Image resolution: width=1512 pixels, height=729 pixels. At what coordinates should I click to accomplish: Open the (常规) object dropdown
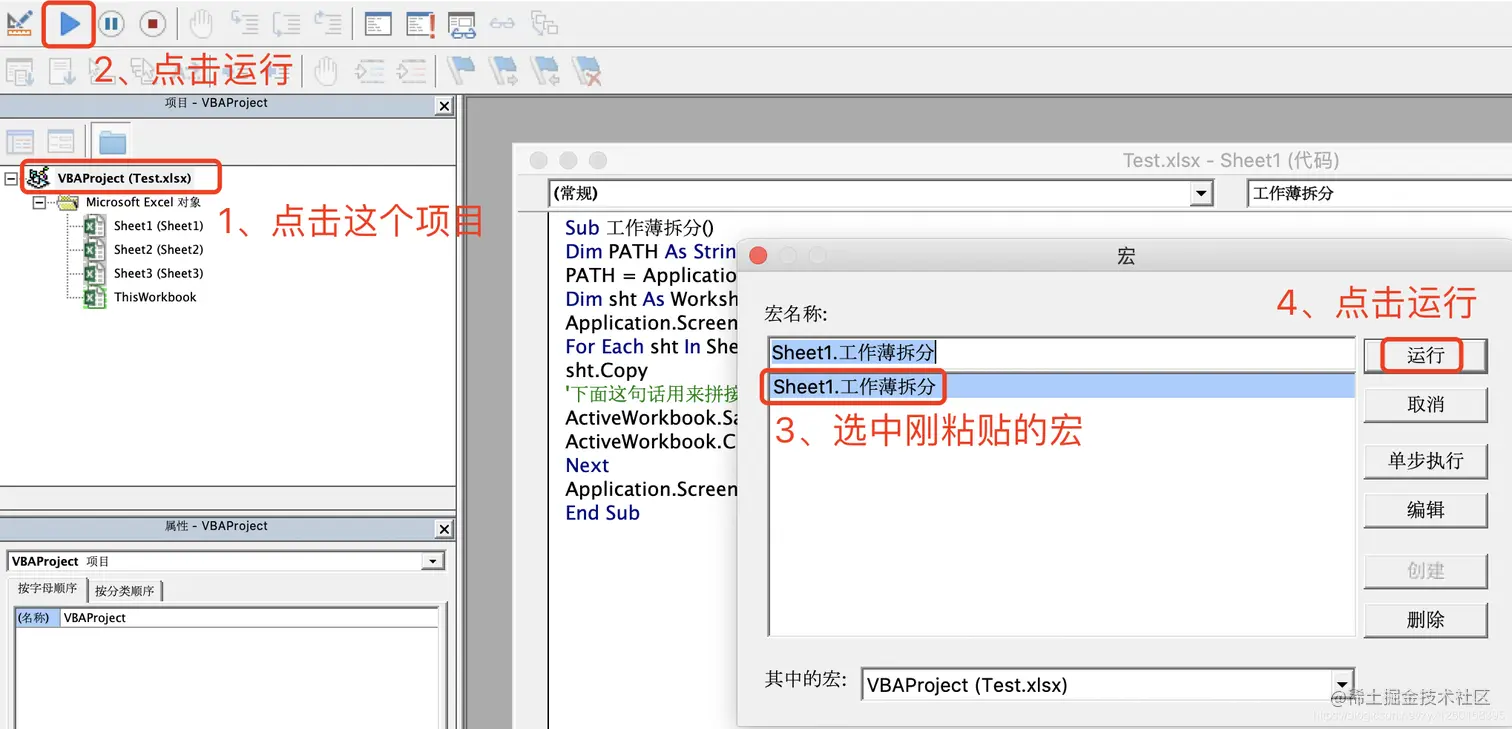1201,194
